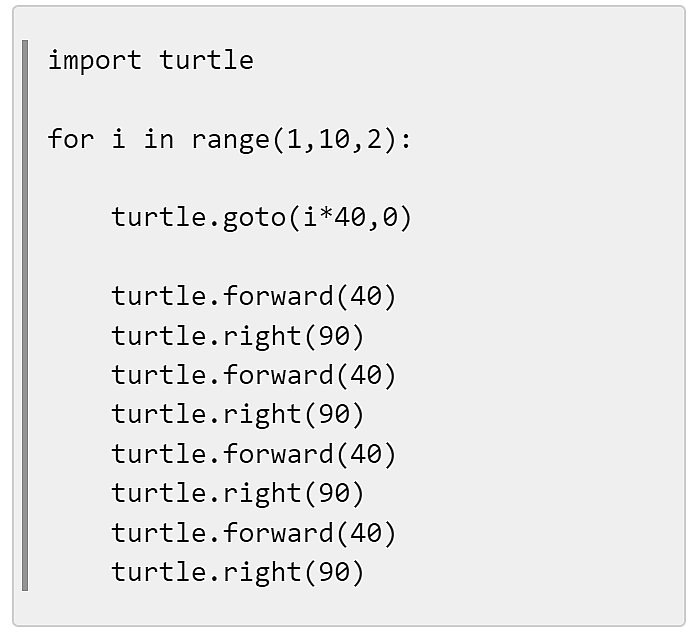Screen dimensions: 697x636
Task: Click the second turtle.right(90) line
Action: (238, 415)
